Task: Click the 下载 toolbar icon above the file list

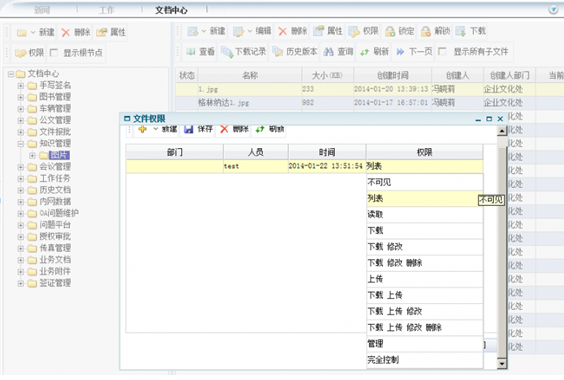Action: point(460,31)
